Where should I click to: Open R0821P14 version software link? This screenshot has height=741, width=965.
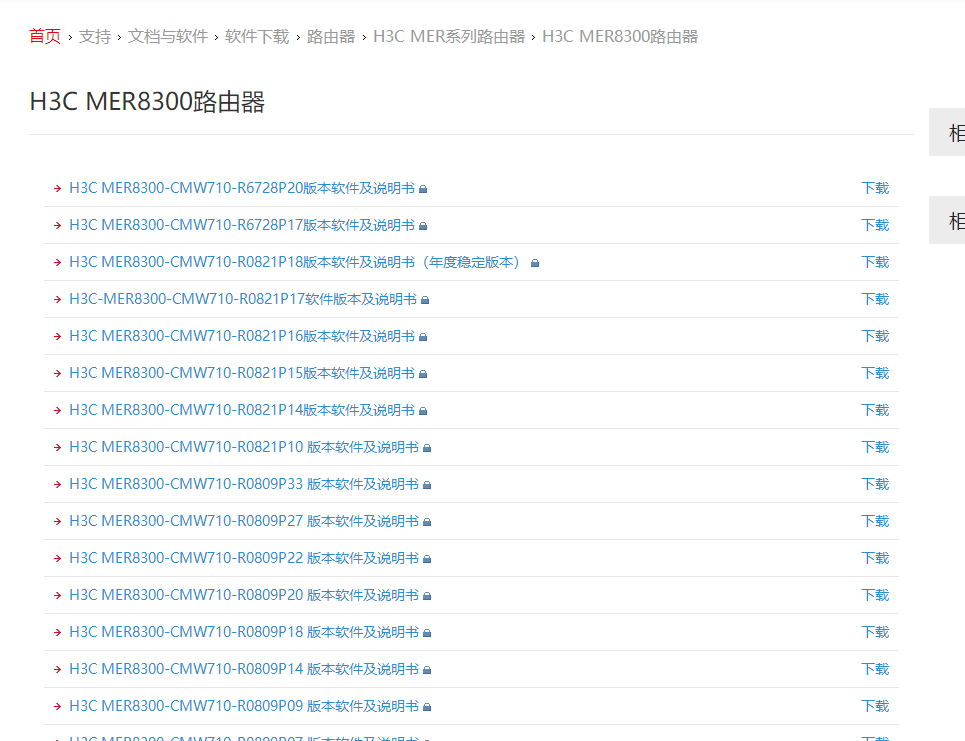(242, 410)
